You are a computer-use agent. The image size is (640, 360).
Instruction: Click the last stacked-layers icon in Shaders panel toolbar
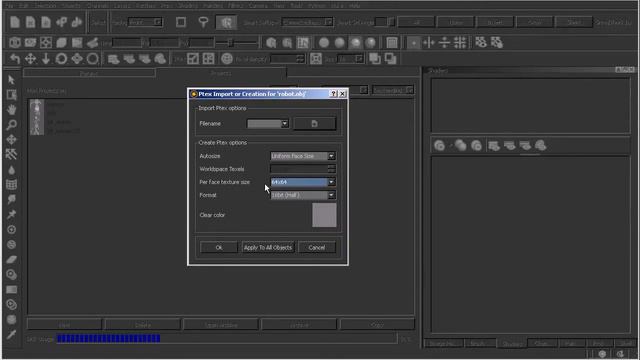[540, 145]
